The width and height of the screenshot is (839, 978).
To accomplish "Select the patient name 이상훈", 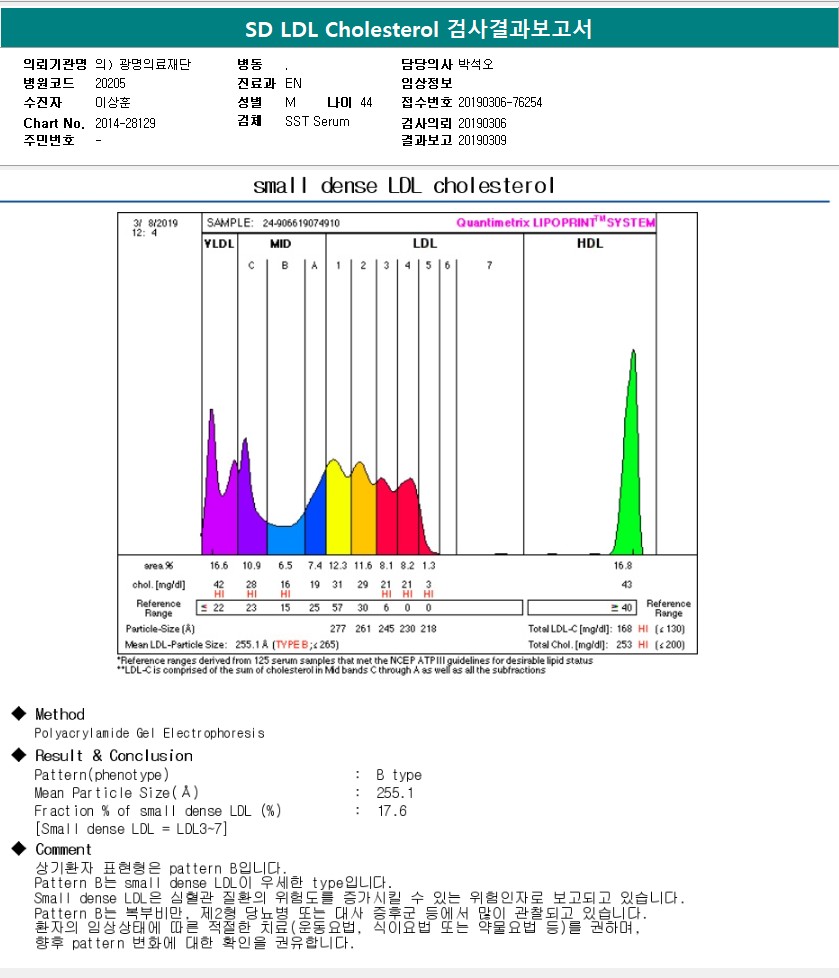I will tap(113, 102).
